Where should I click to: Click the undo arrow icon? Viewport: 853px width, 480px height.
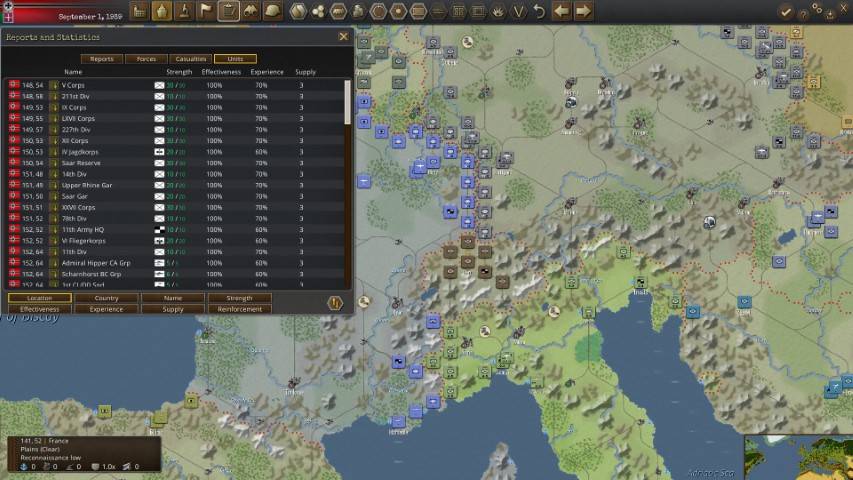click(539, 11)
